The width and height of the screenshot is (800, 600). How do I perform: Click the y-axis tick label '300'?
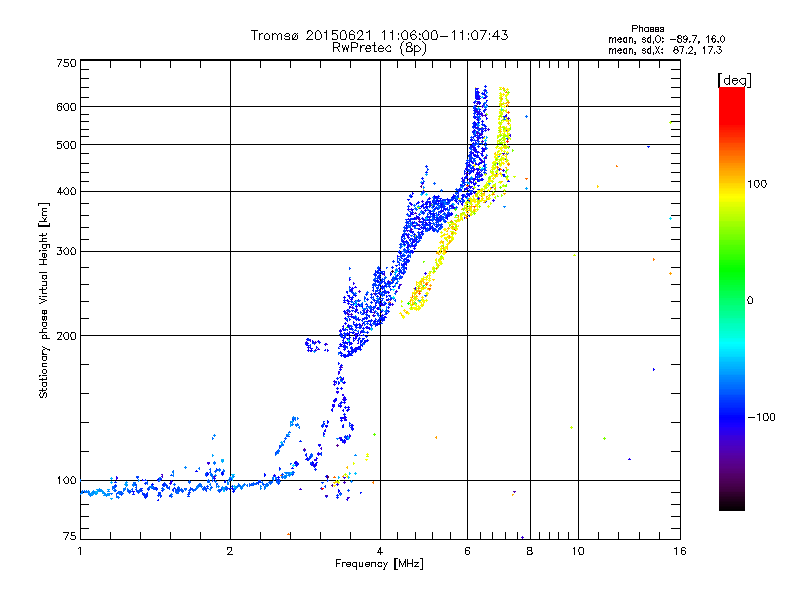click(66, 252)
